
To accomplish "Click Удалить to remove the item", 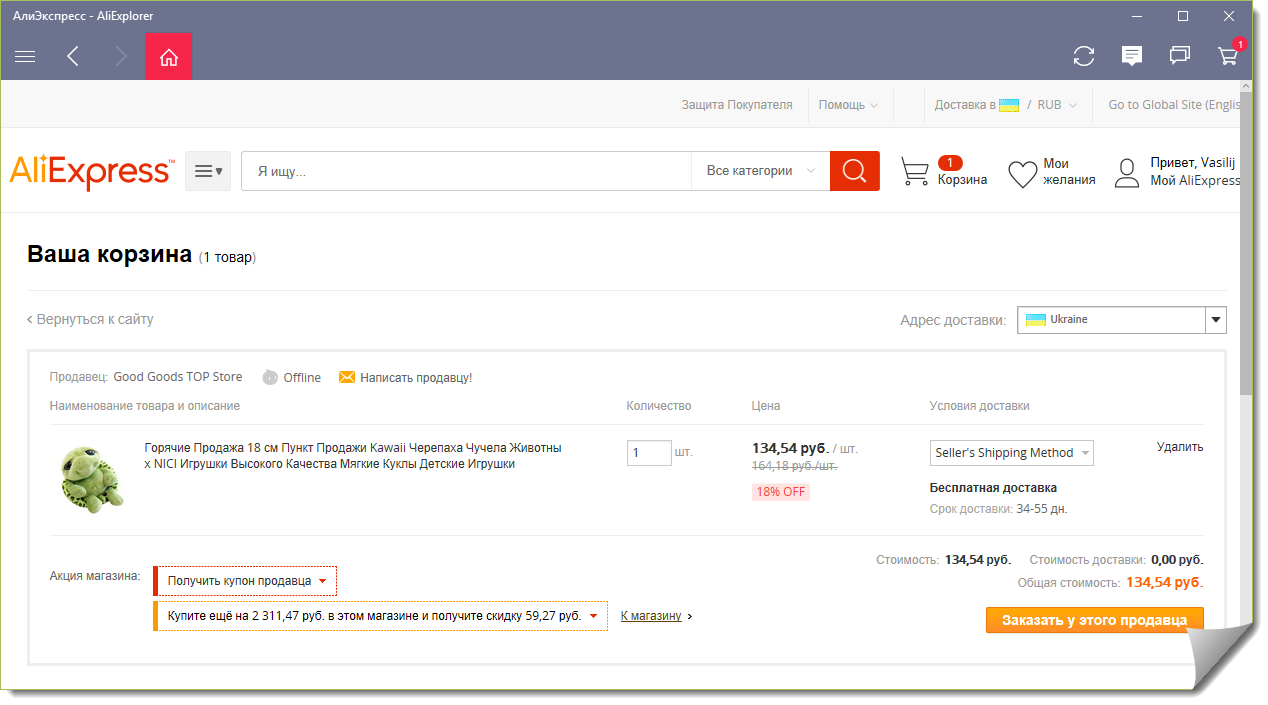I will 1179,447.
